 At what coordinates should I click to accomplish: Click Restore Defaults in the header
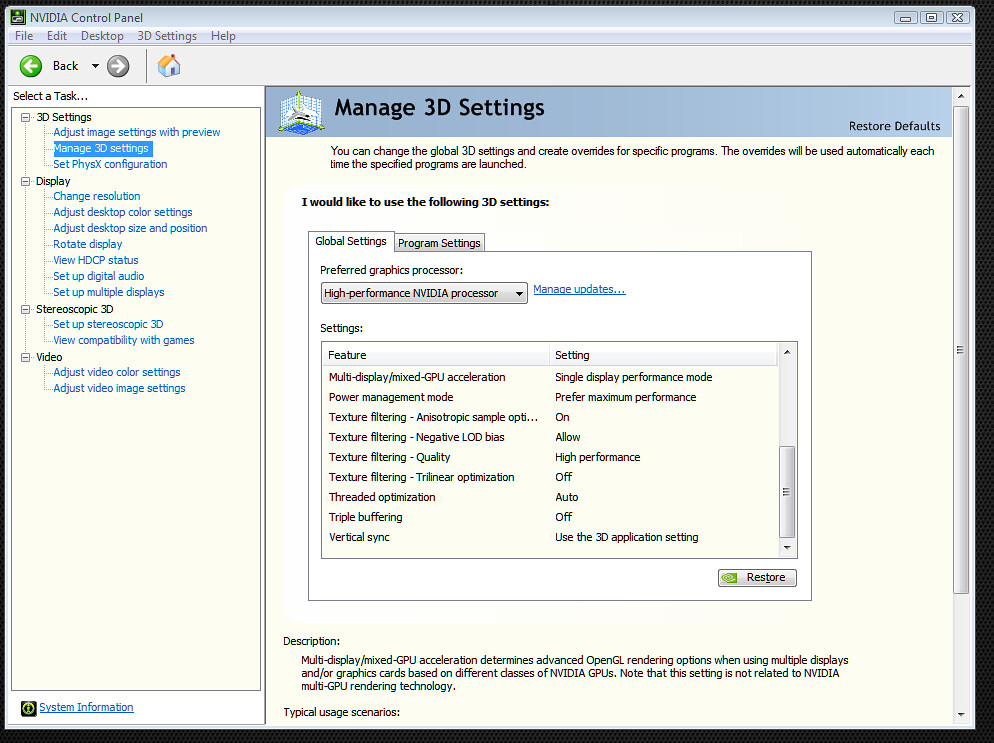click(894, 126)
